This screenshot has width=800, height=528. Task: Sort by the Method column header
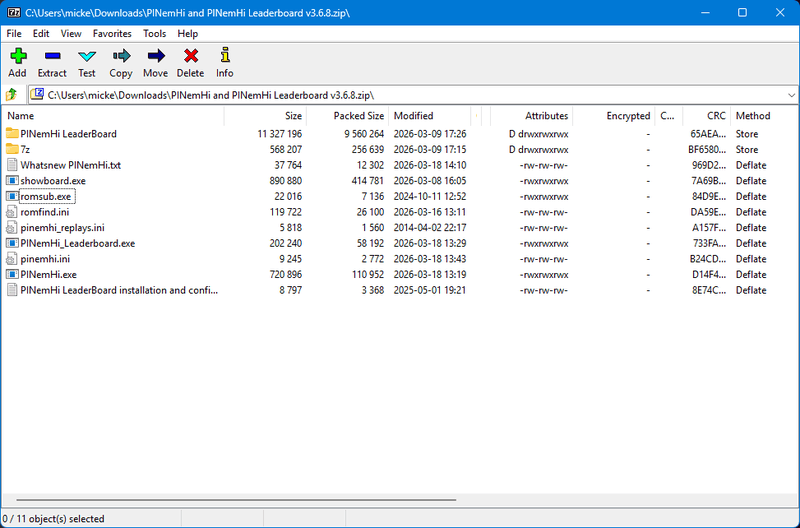click(764, 116)
